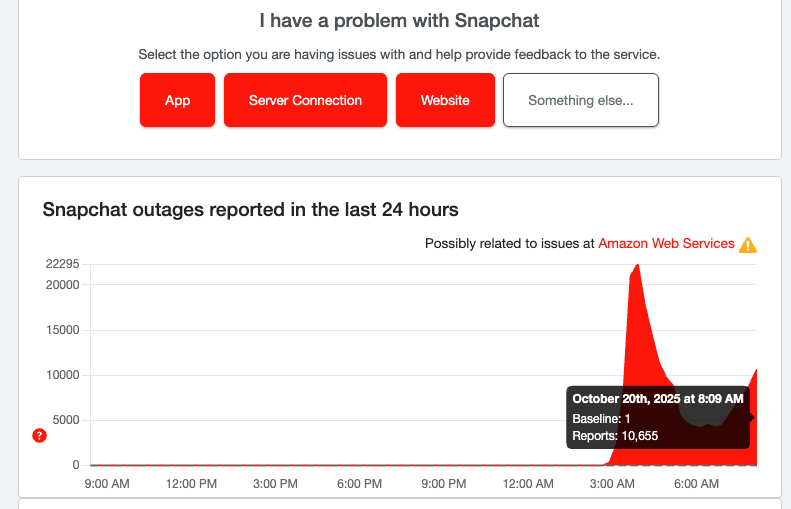Viewport: 791px width, 509px height.
Task: Click the 12:00 AM time axis label
Action: 527,484
